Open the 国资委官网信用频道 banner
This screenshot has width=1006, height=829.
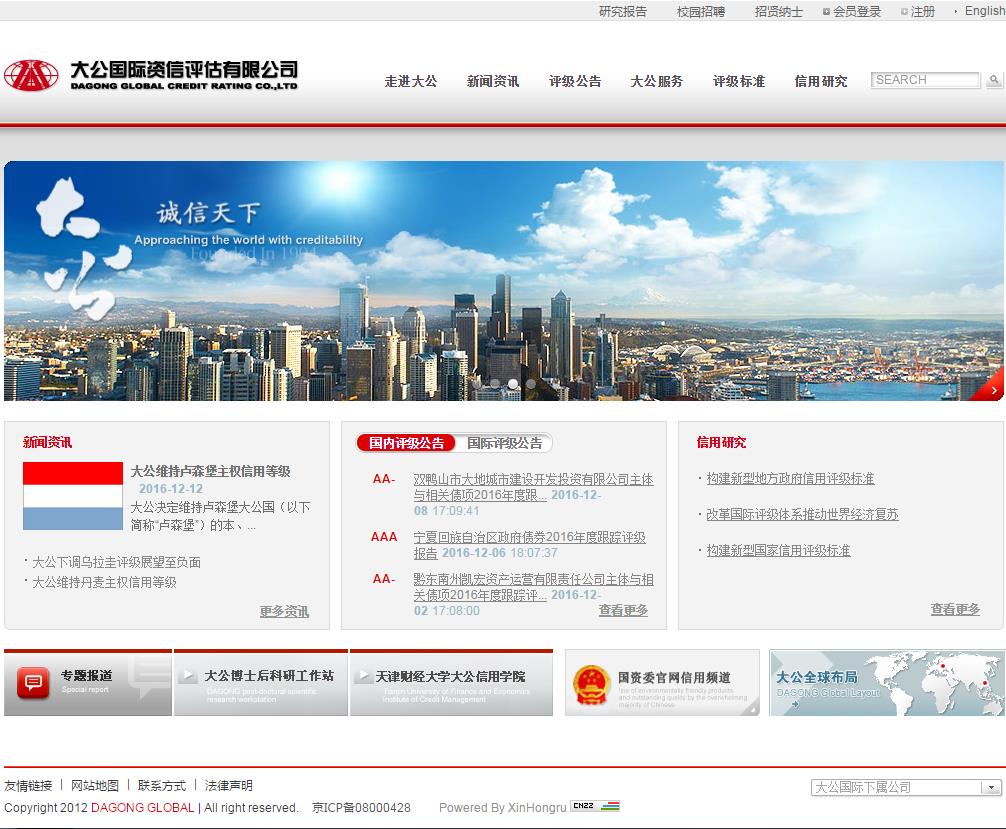tap(662, 683)
